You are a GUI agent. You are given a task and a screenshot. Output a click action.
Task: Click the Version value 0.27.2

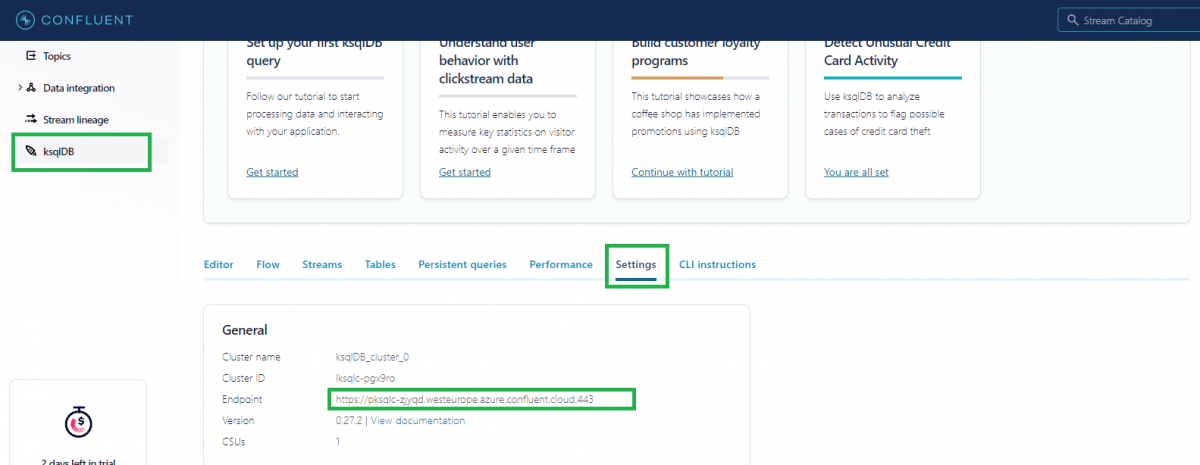349,421
